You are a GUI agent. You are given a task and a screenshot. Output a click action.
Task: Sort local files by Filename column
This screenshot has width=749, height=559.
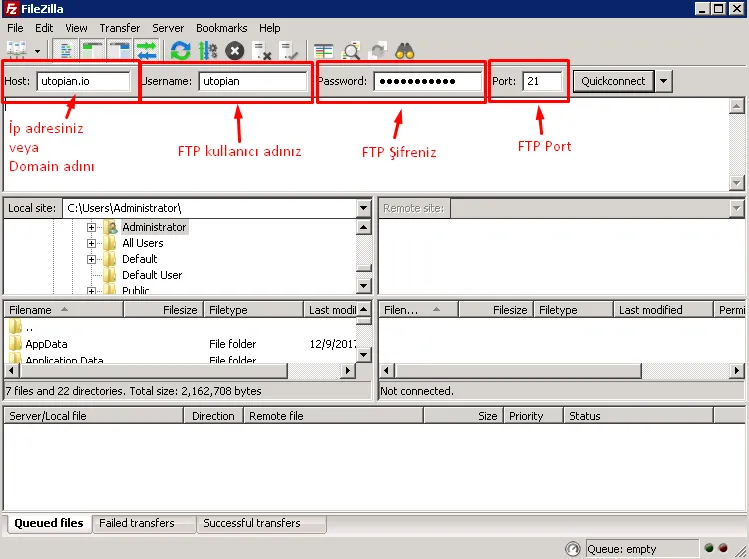click(x=64, y=310)
